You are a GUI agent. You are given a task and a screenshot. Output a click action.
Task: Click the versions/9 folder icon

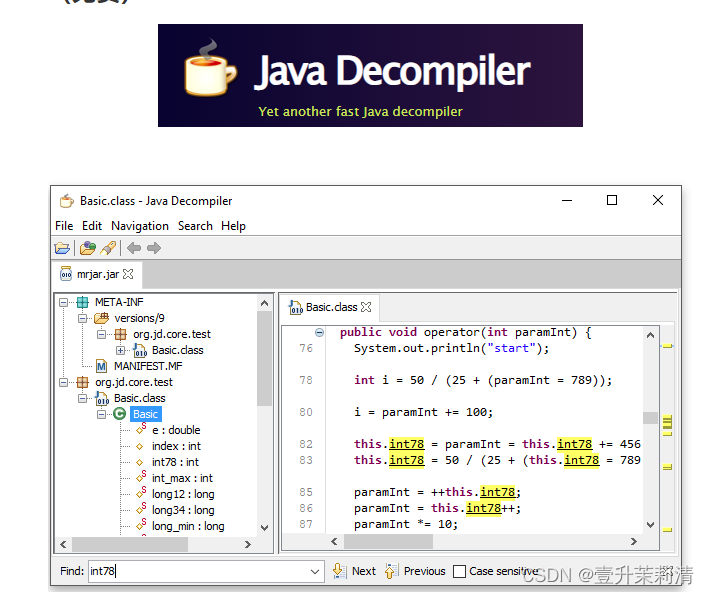[x=101, y=318]
